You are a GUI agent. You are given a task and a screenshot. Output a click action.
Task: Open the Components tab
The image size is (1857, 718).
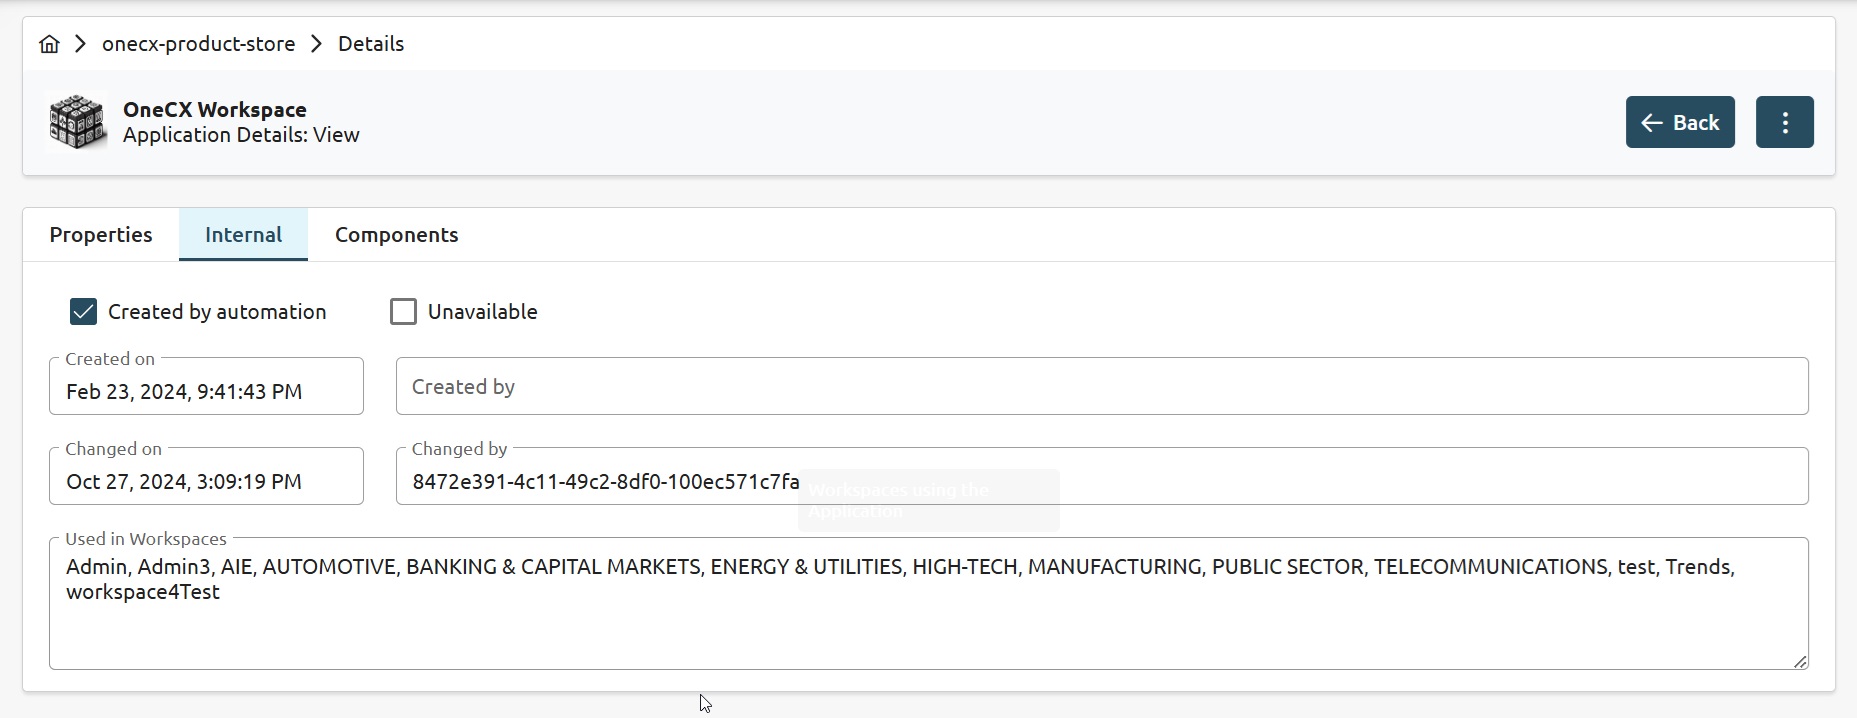coord(396,235)
